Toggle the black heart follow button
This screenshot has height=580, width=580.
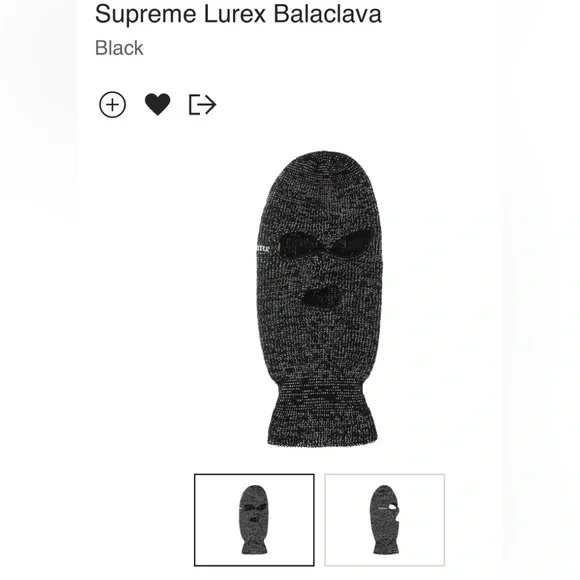point(158,104)
